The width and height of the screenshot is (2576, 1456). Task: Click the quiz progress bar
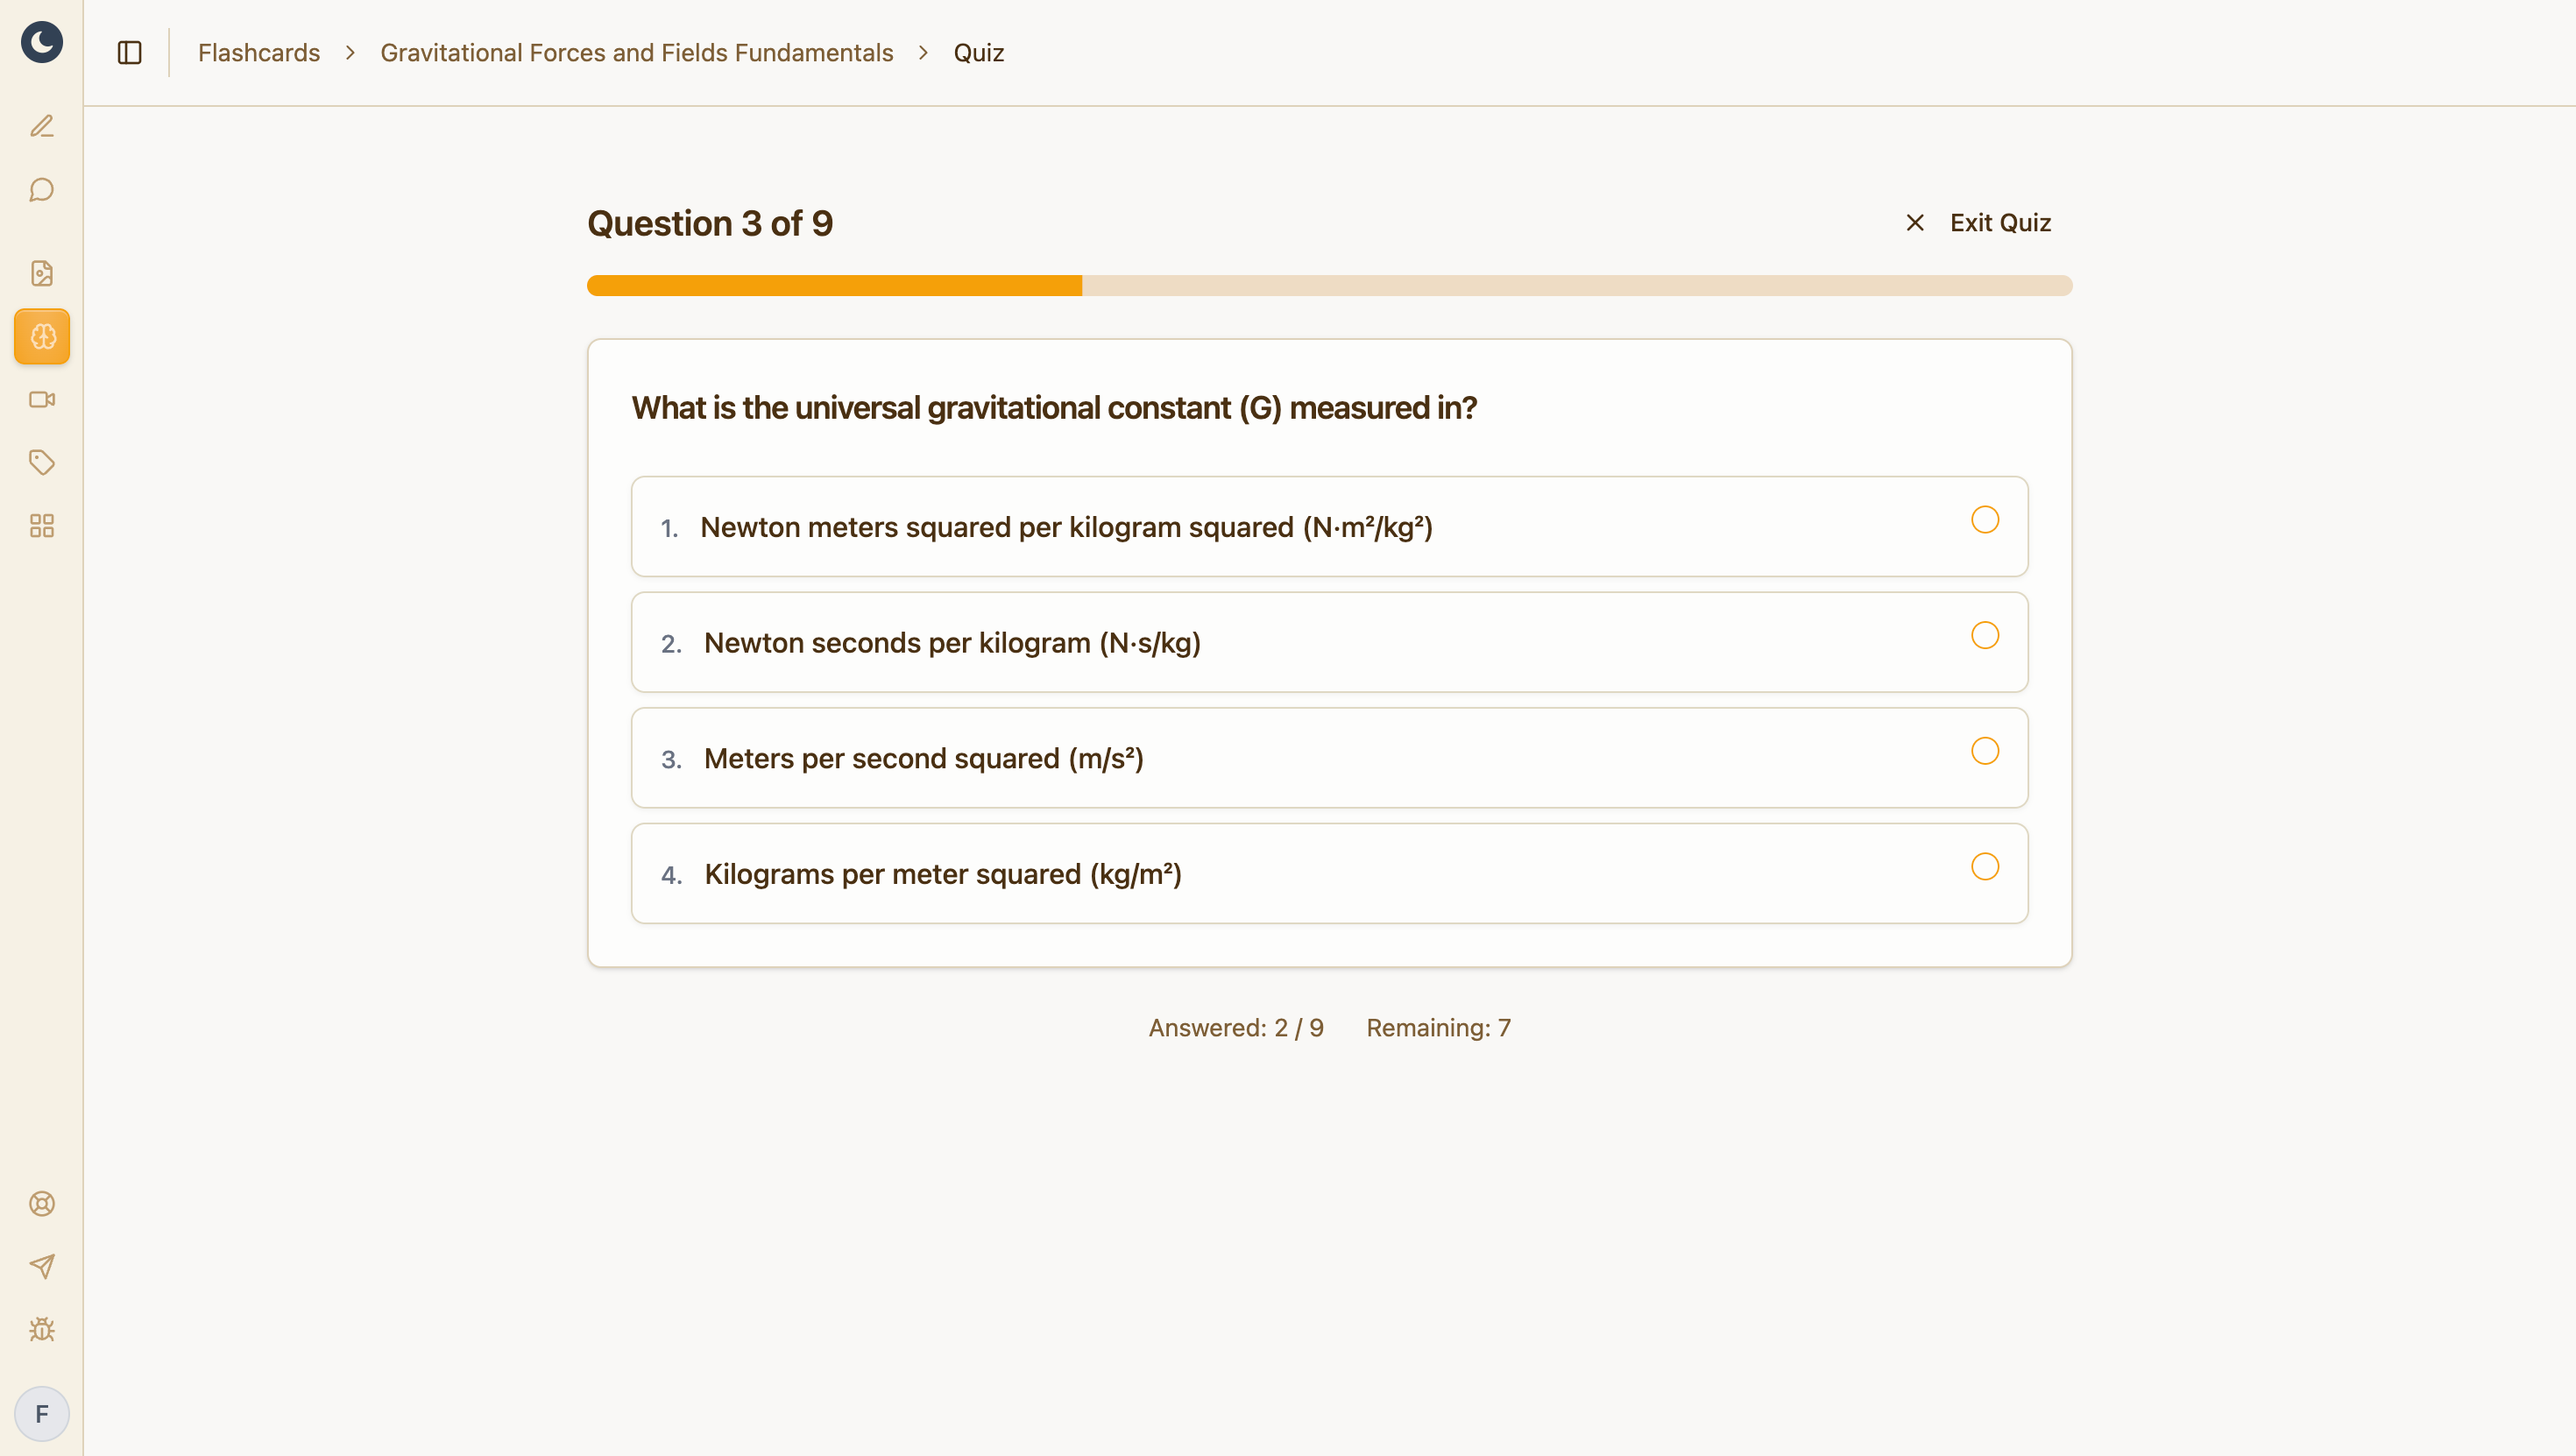click(1330, 286)
